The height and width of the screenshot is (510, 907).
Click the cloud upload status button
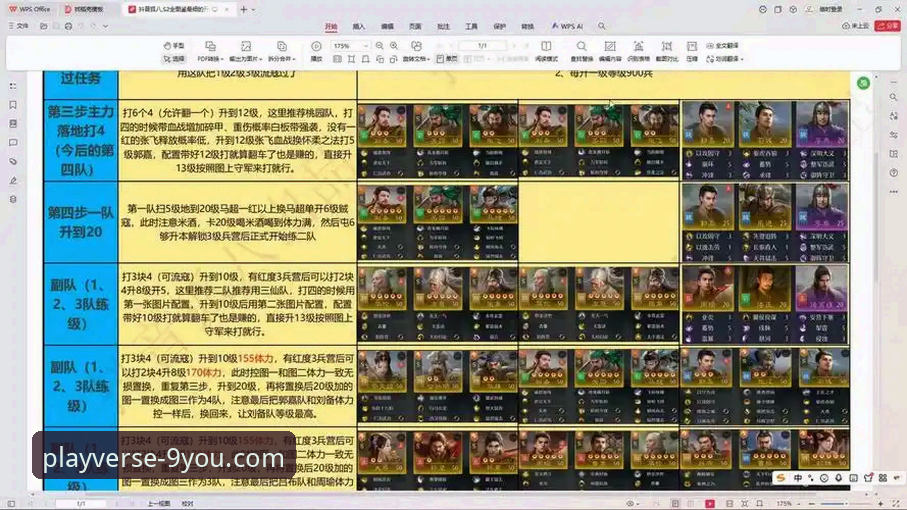(856, 26)
